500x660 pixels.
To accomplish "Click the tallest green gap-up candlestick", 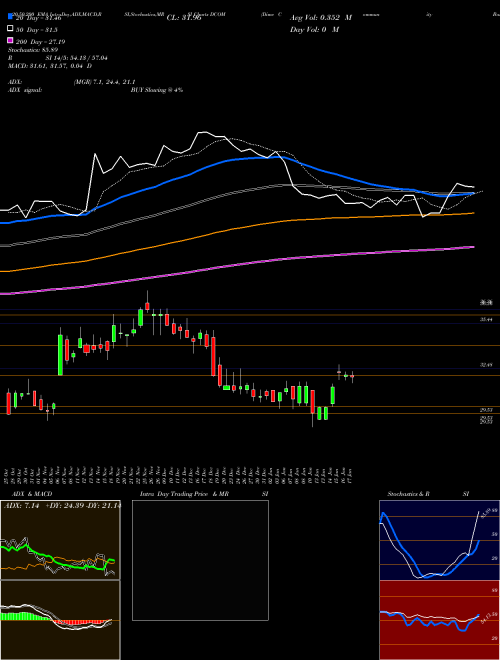I will (x=60, y=354).
